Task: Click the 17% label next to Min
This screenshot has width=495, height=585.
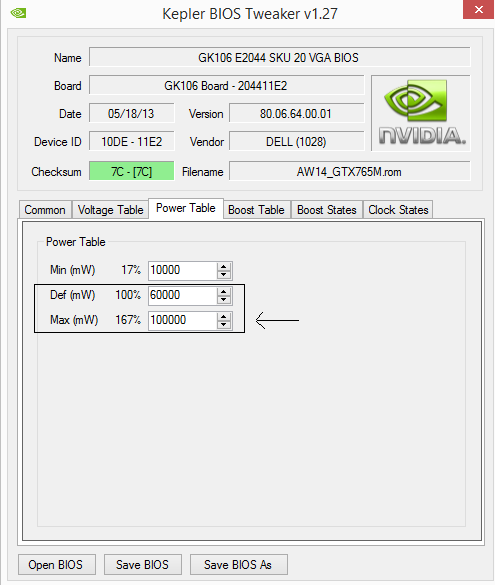Action: point(131,270)
